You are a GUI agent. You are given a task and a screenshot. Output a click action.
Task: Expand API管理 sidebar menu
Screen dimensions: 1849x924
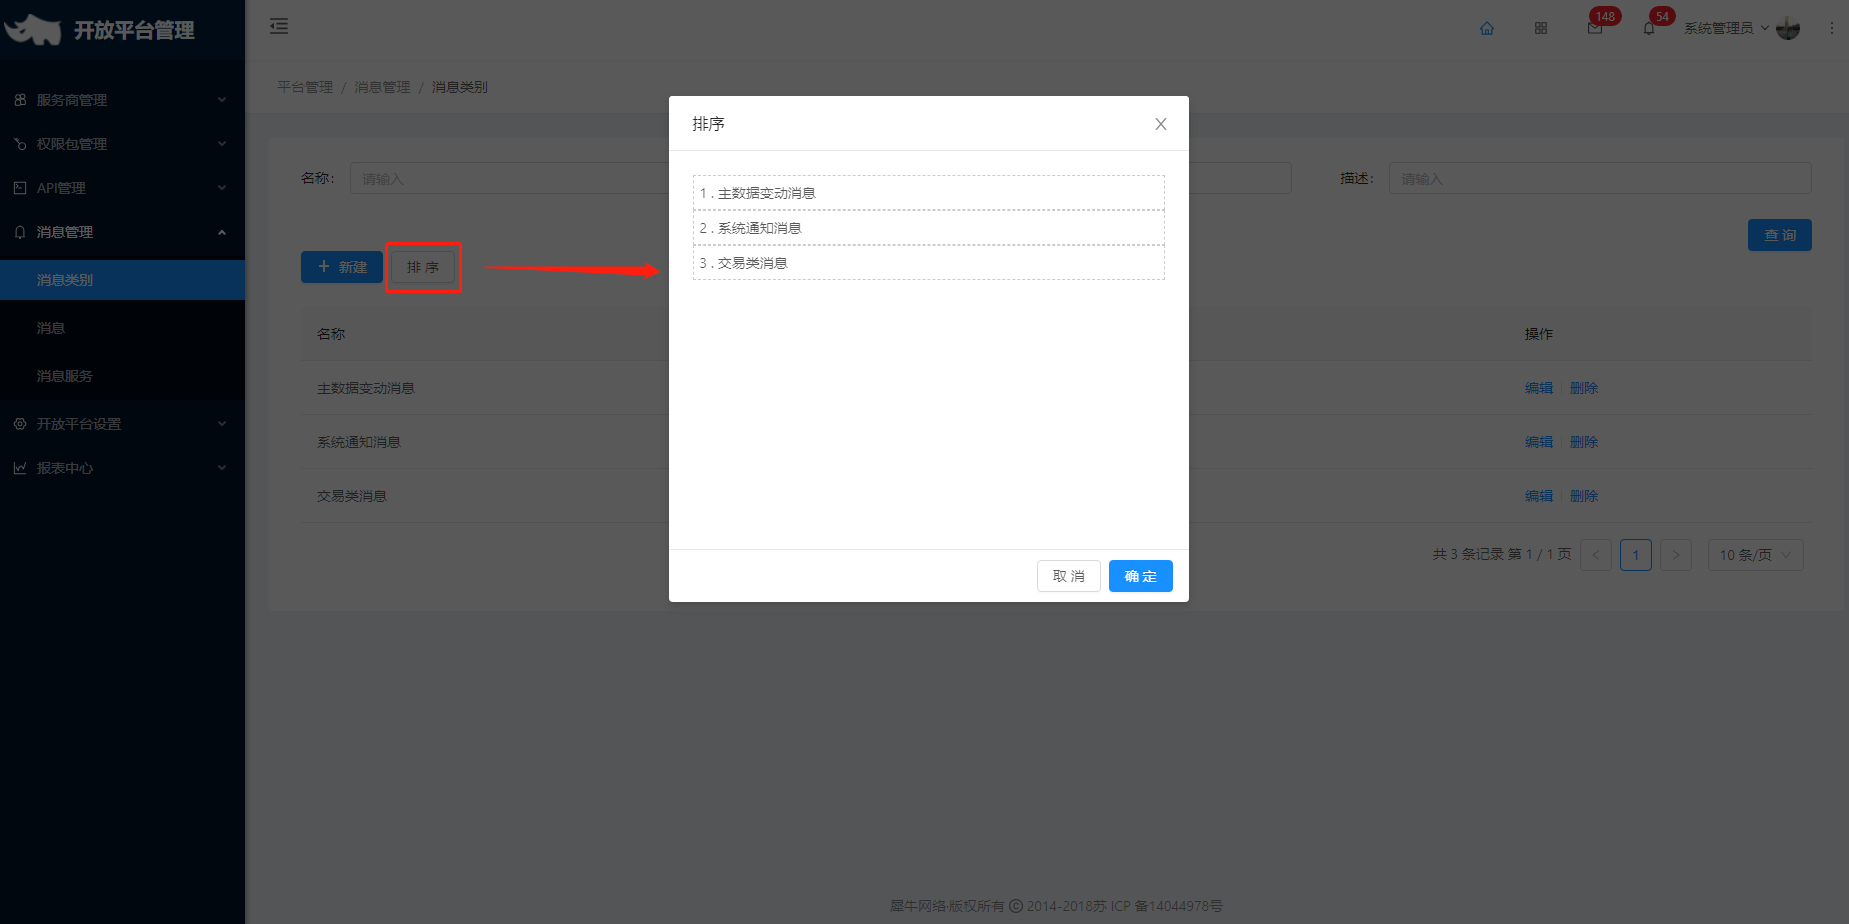point(122,188)
